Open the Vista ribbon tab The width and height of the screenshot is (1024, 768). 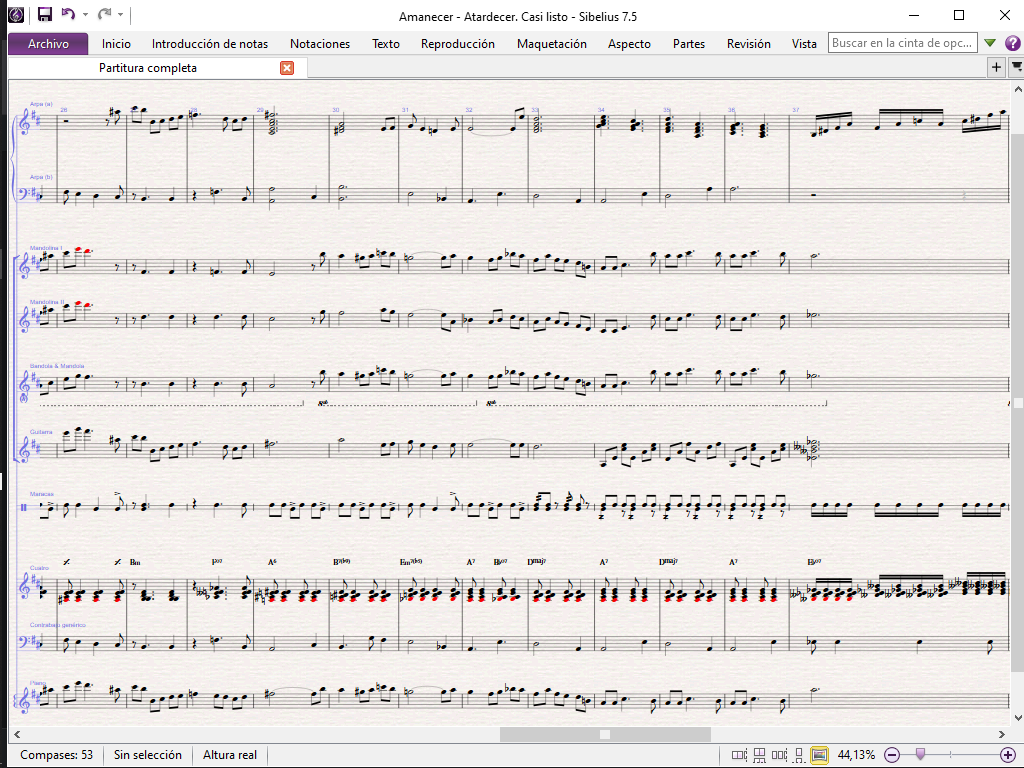click(804, 44)
